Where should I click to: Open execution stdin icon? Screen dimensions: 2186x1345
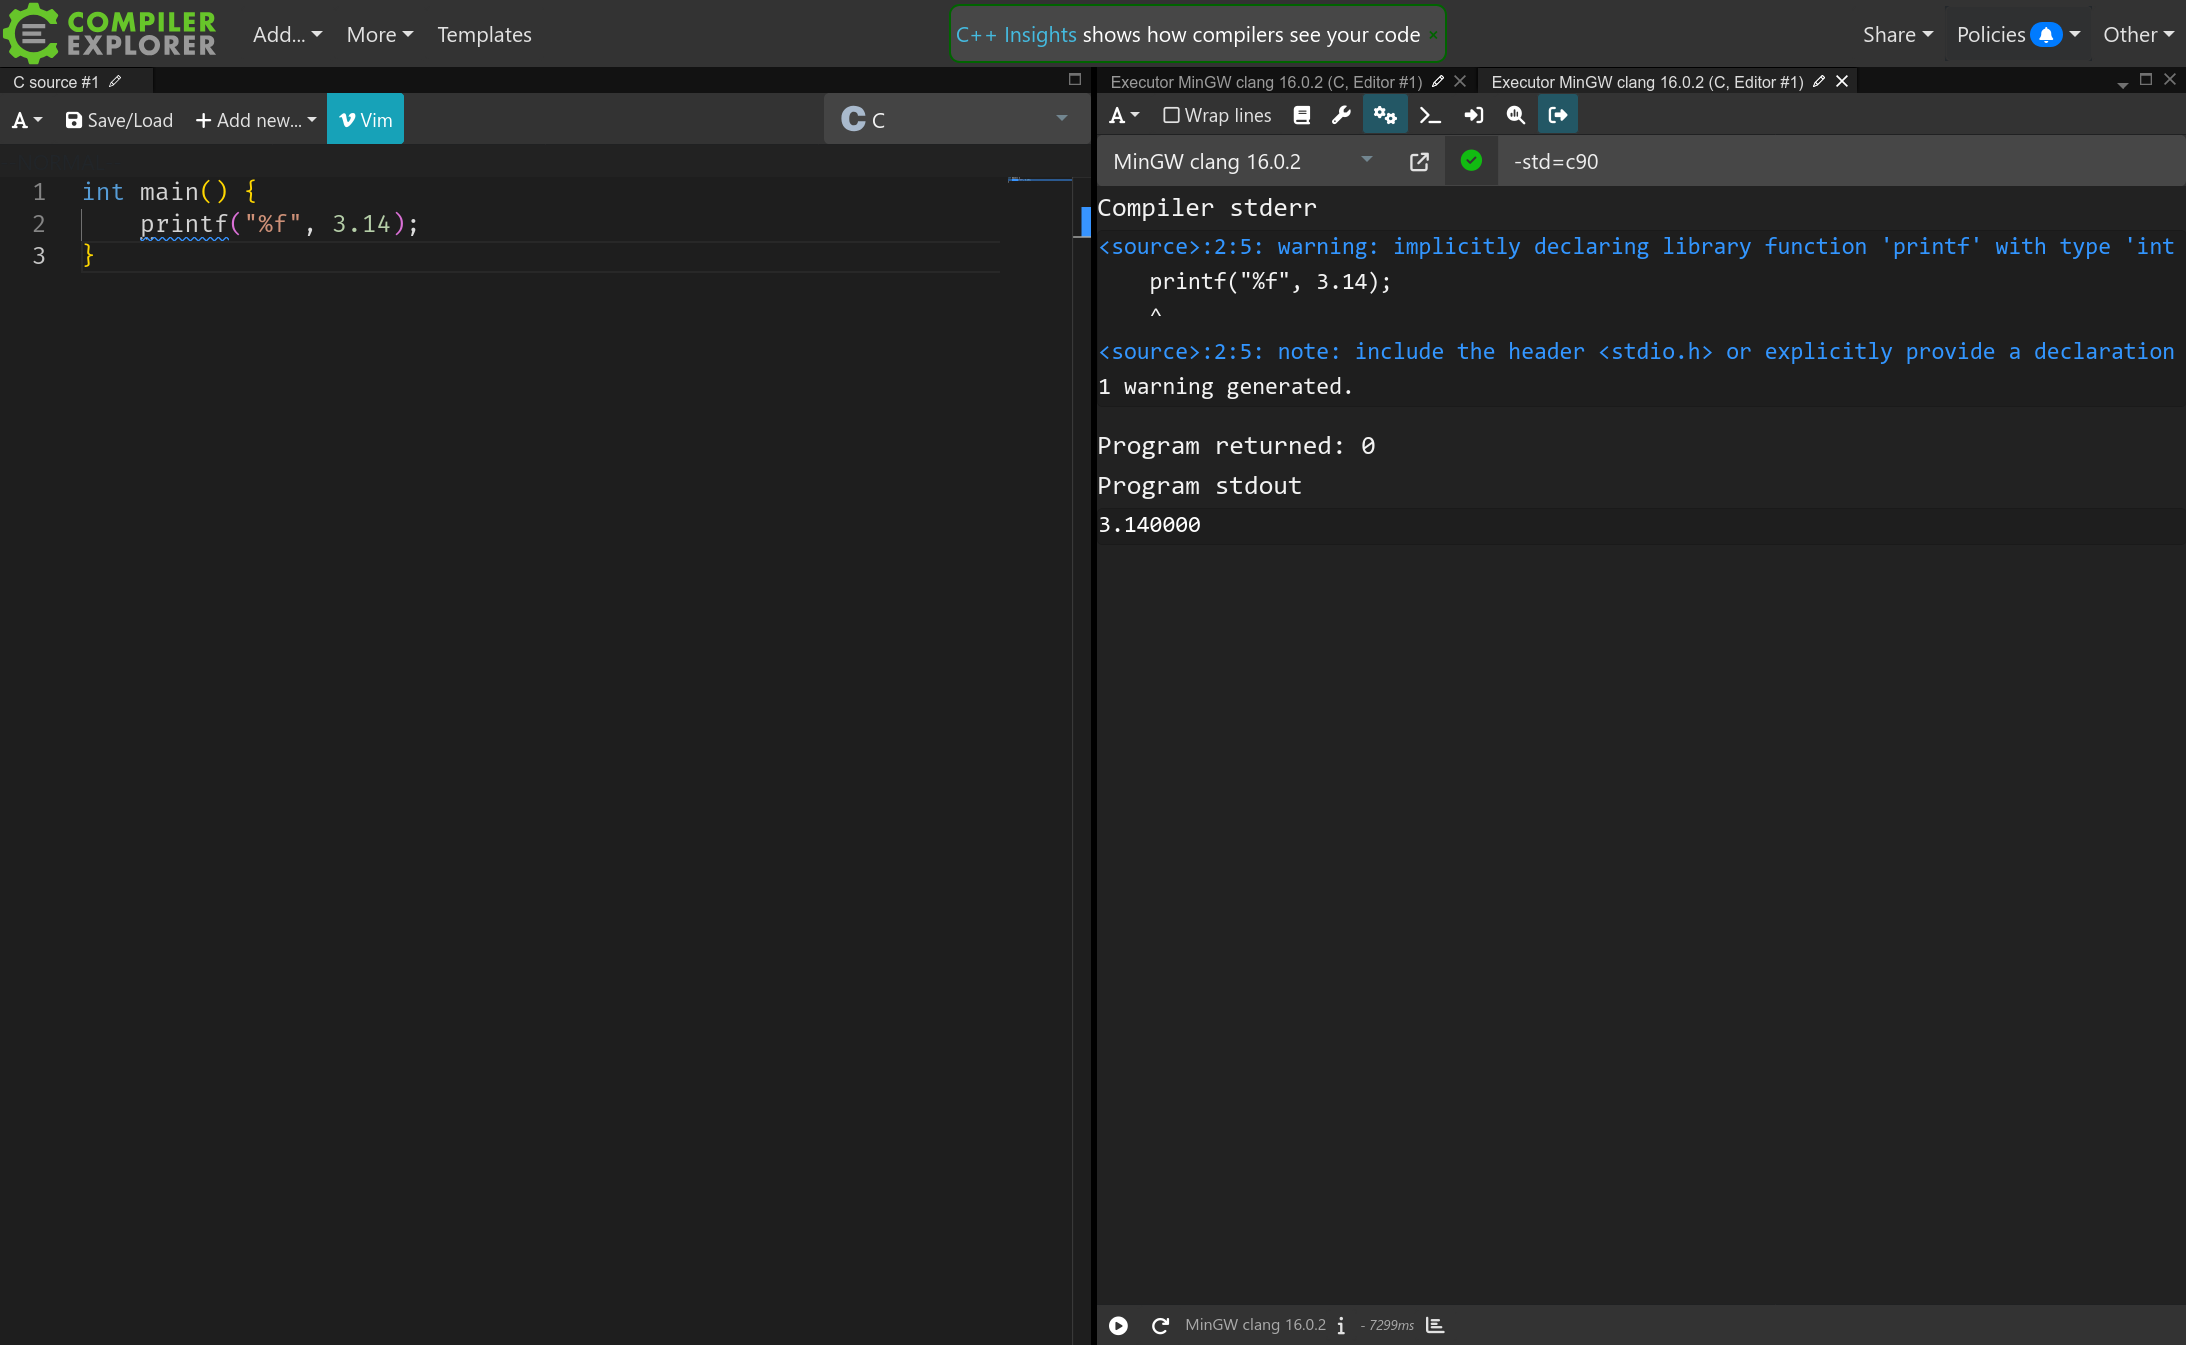[x=1473, y=116]
